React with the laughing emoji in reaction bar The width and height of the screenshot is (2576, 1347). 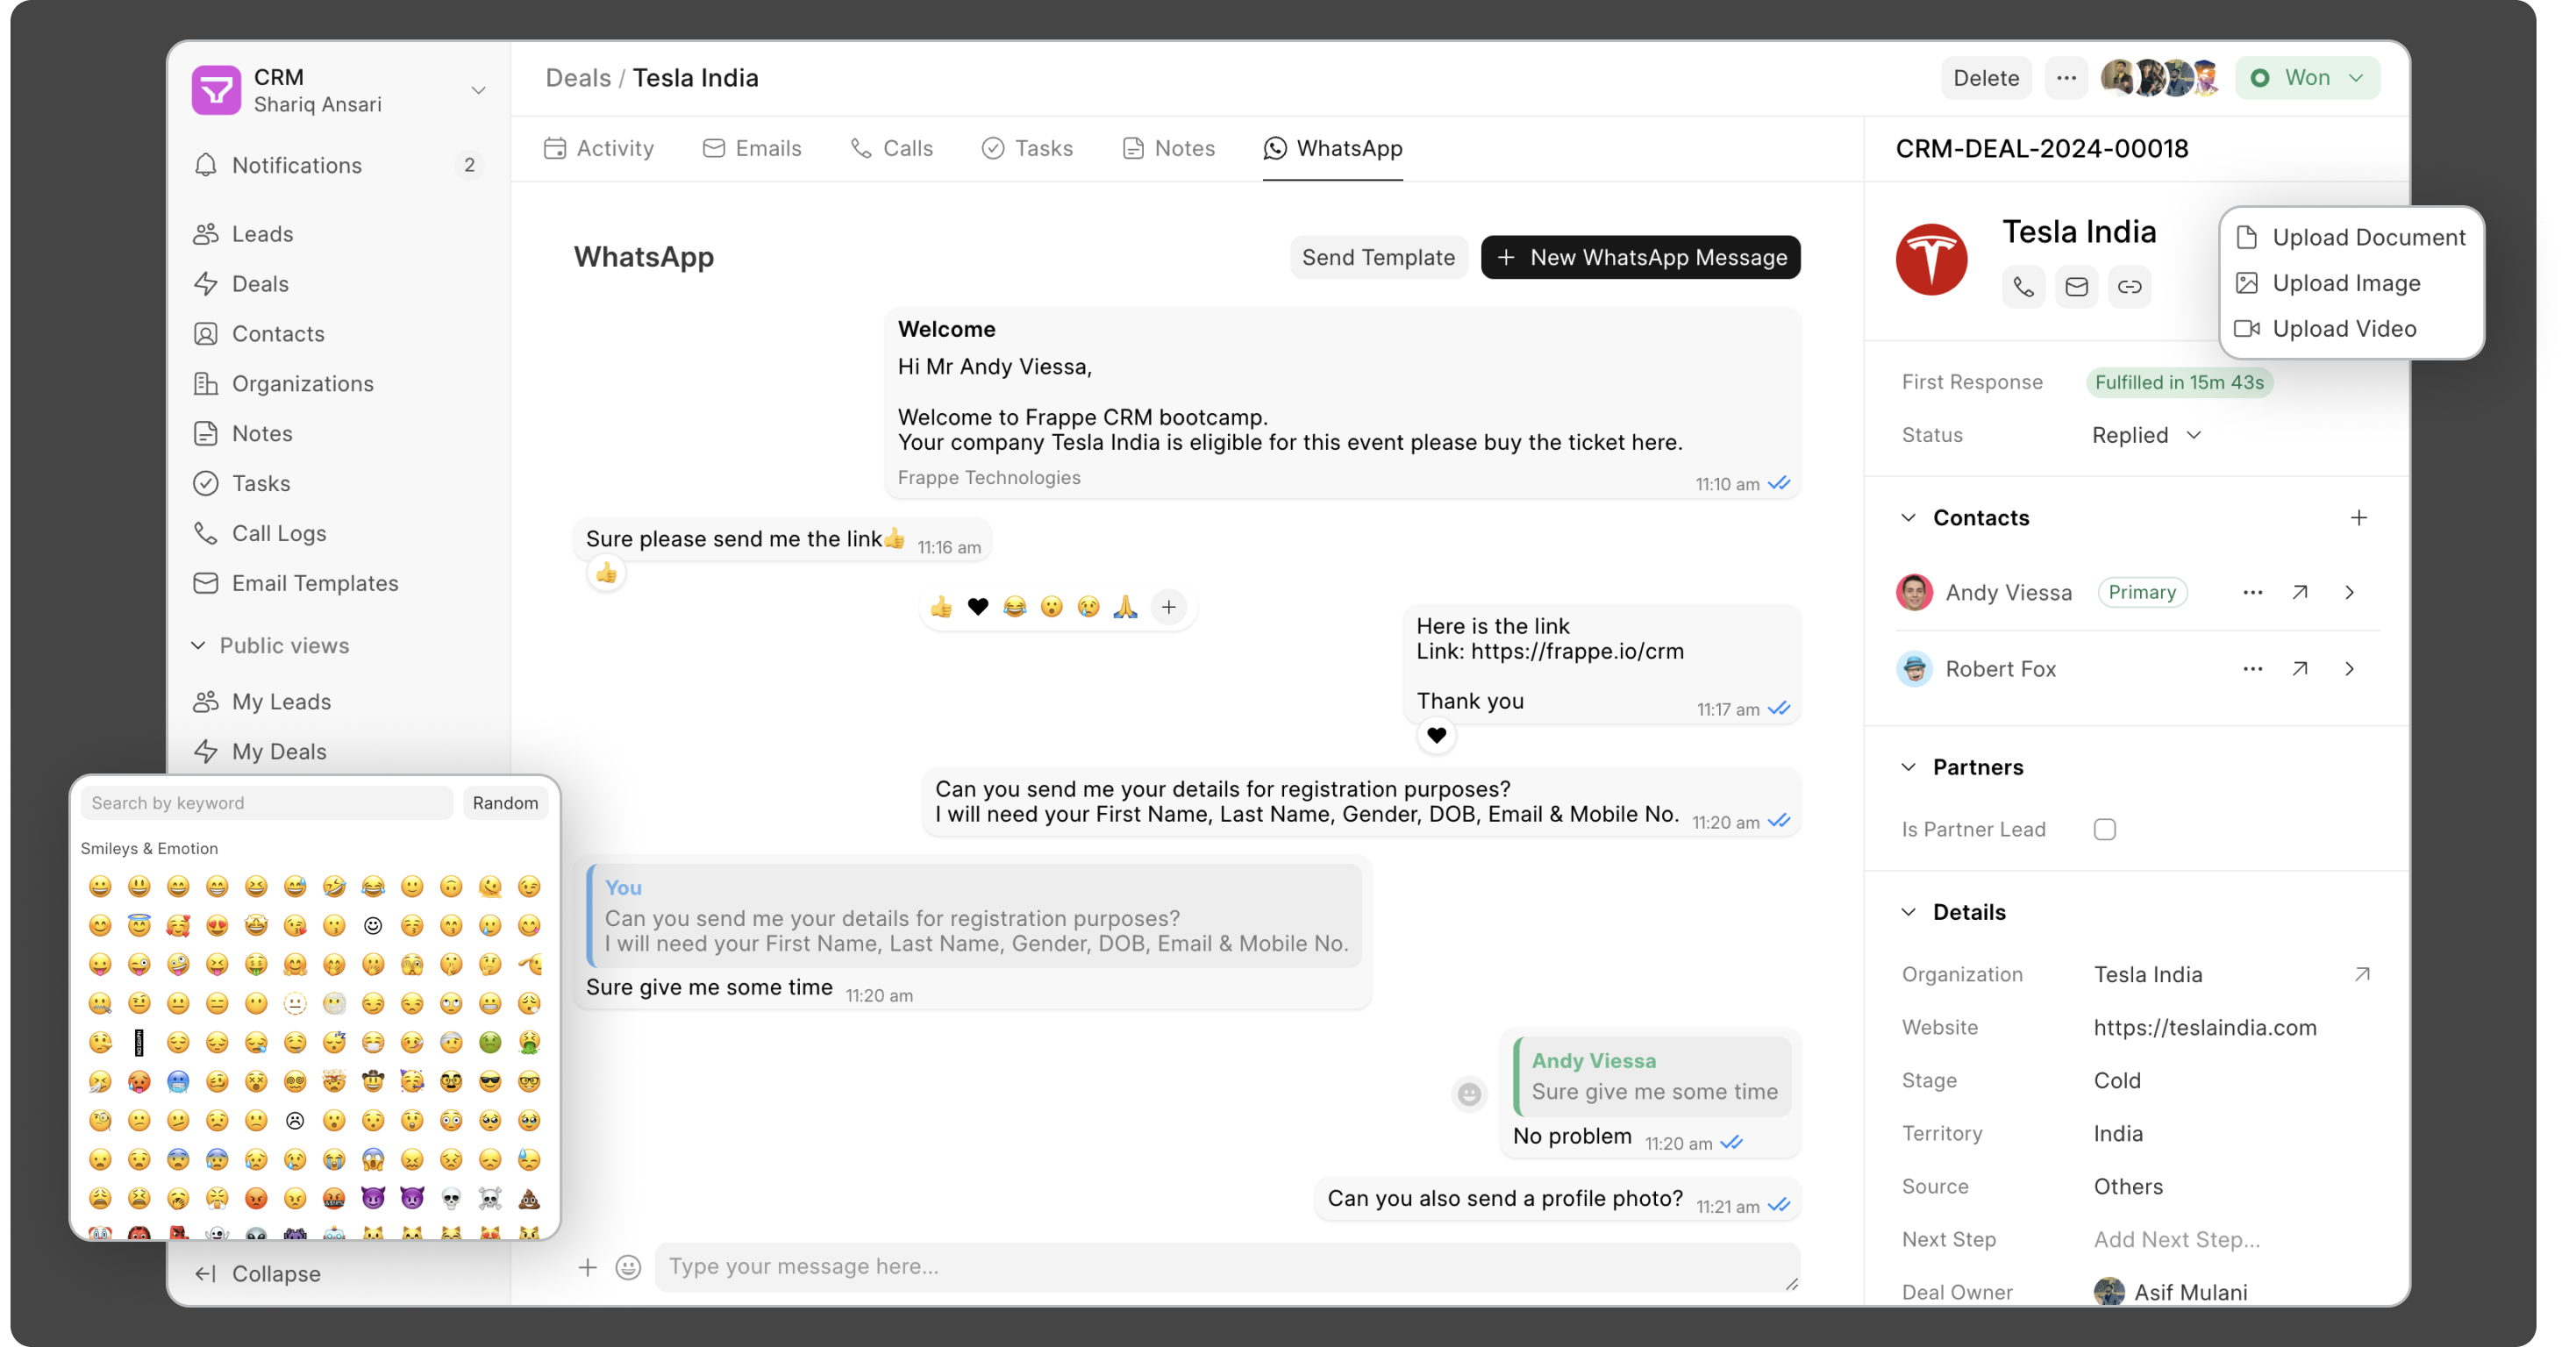[x=1014, y=607]
